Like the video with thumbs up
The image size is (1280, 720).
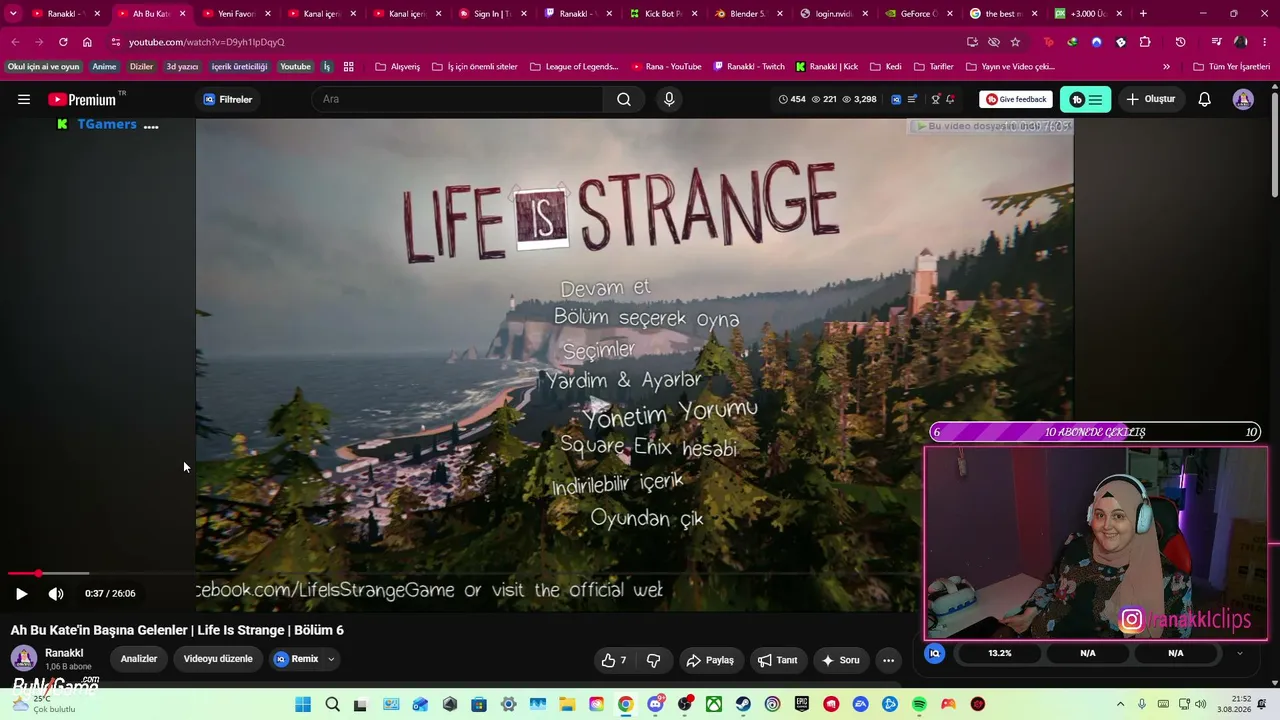[x=614, y=660]
